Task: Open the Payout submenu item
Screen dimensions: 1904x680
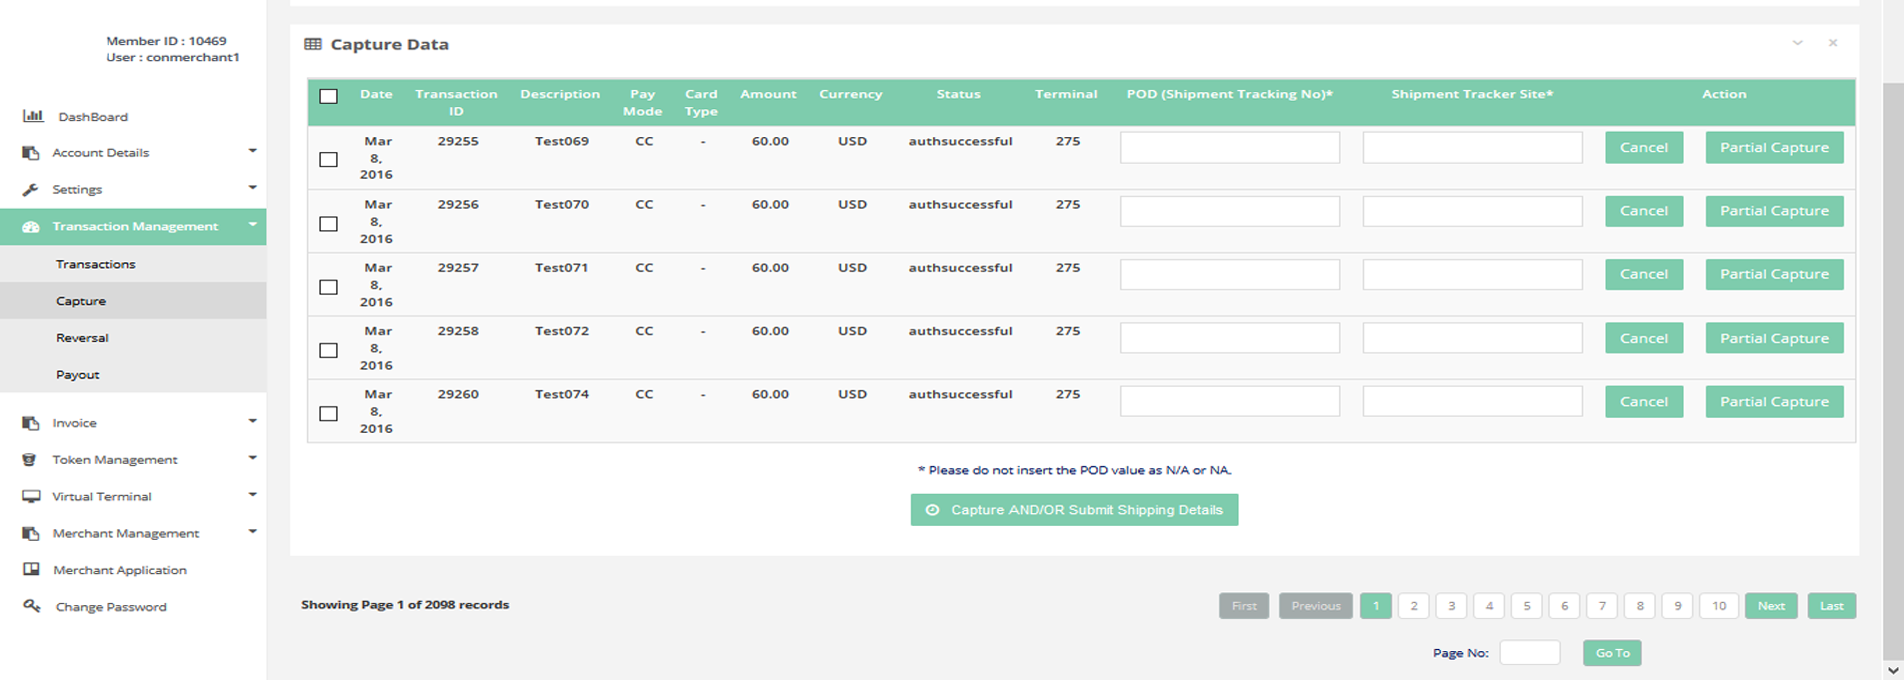Action: (78, 375)
